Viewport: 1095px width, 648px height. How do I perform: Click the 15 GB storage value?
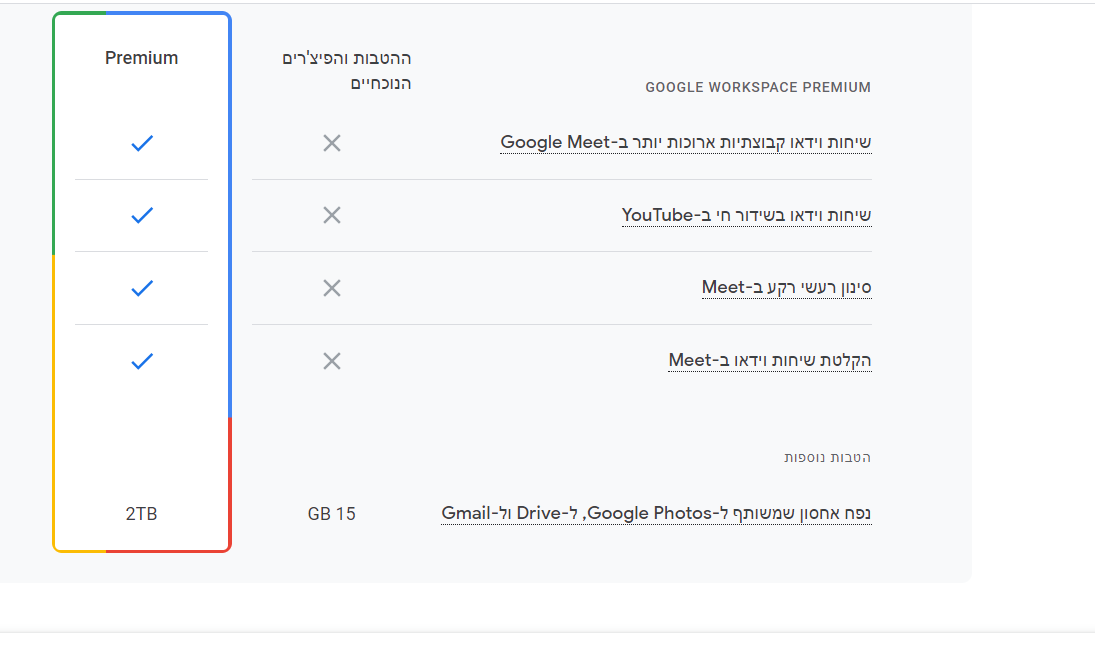[332, 514]
